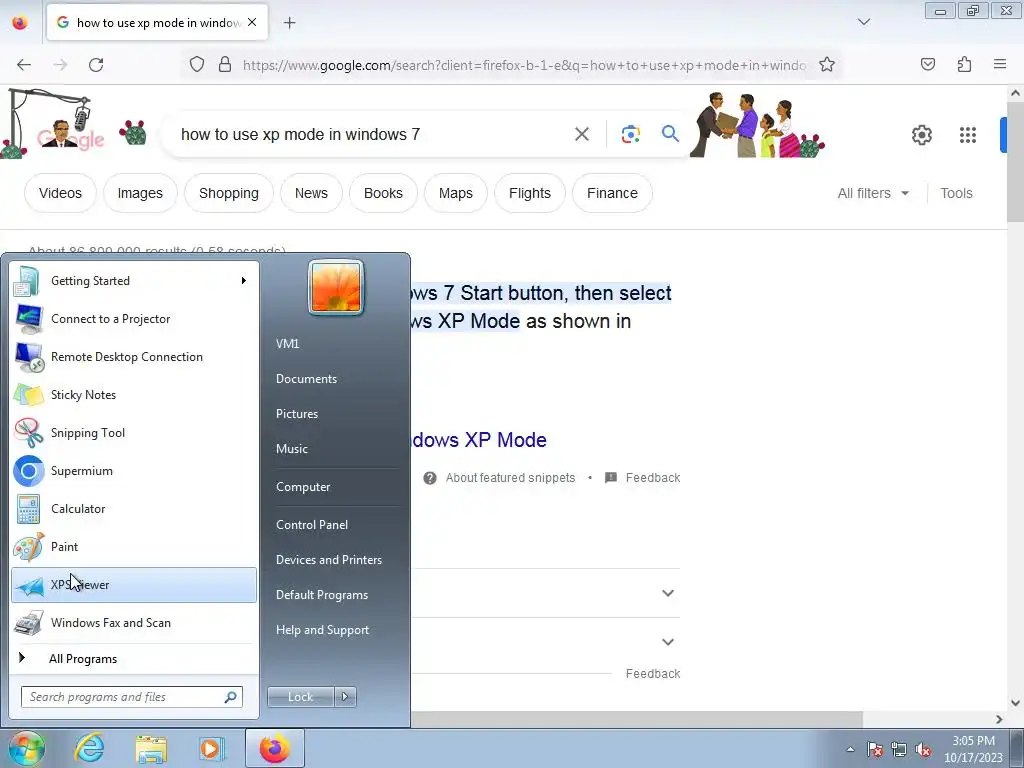The width and height of the screenshot is (1024, 768).
Task: Open search Tools
Action: [956, 193]
